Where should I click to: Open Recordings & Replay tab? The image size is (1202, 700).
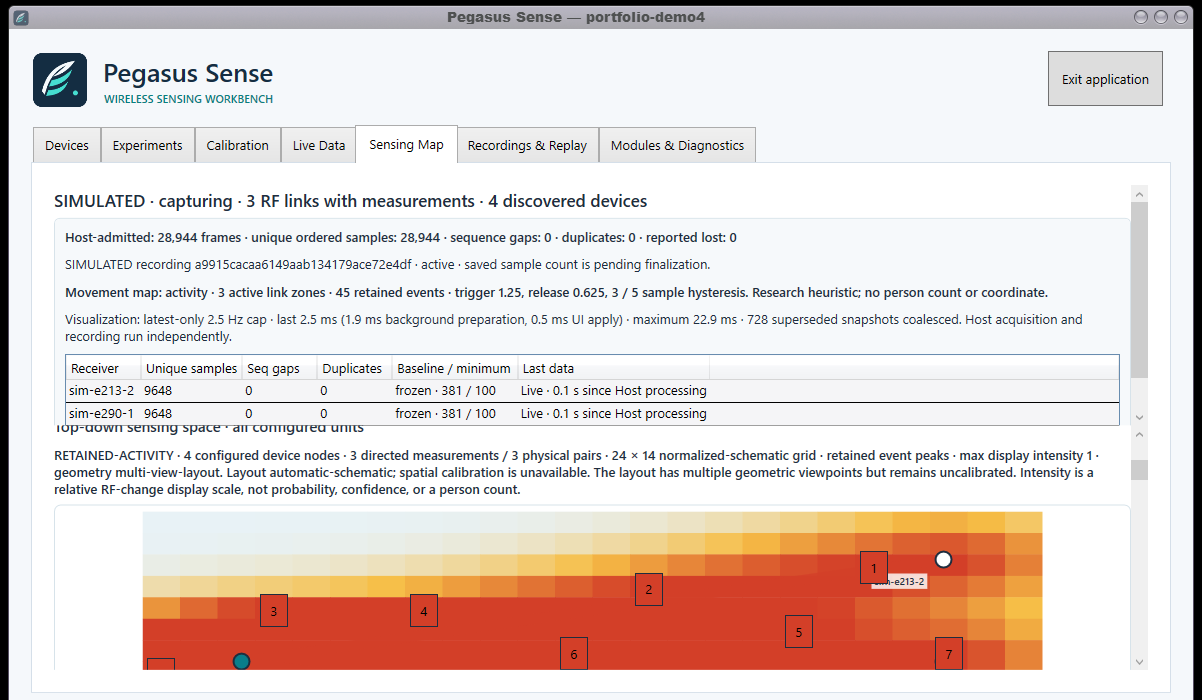point(527,145)
